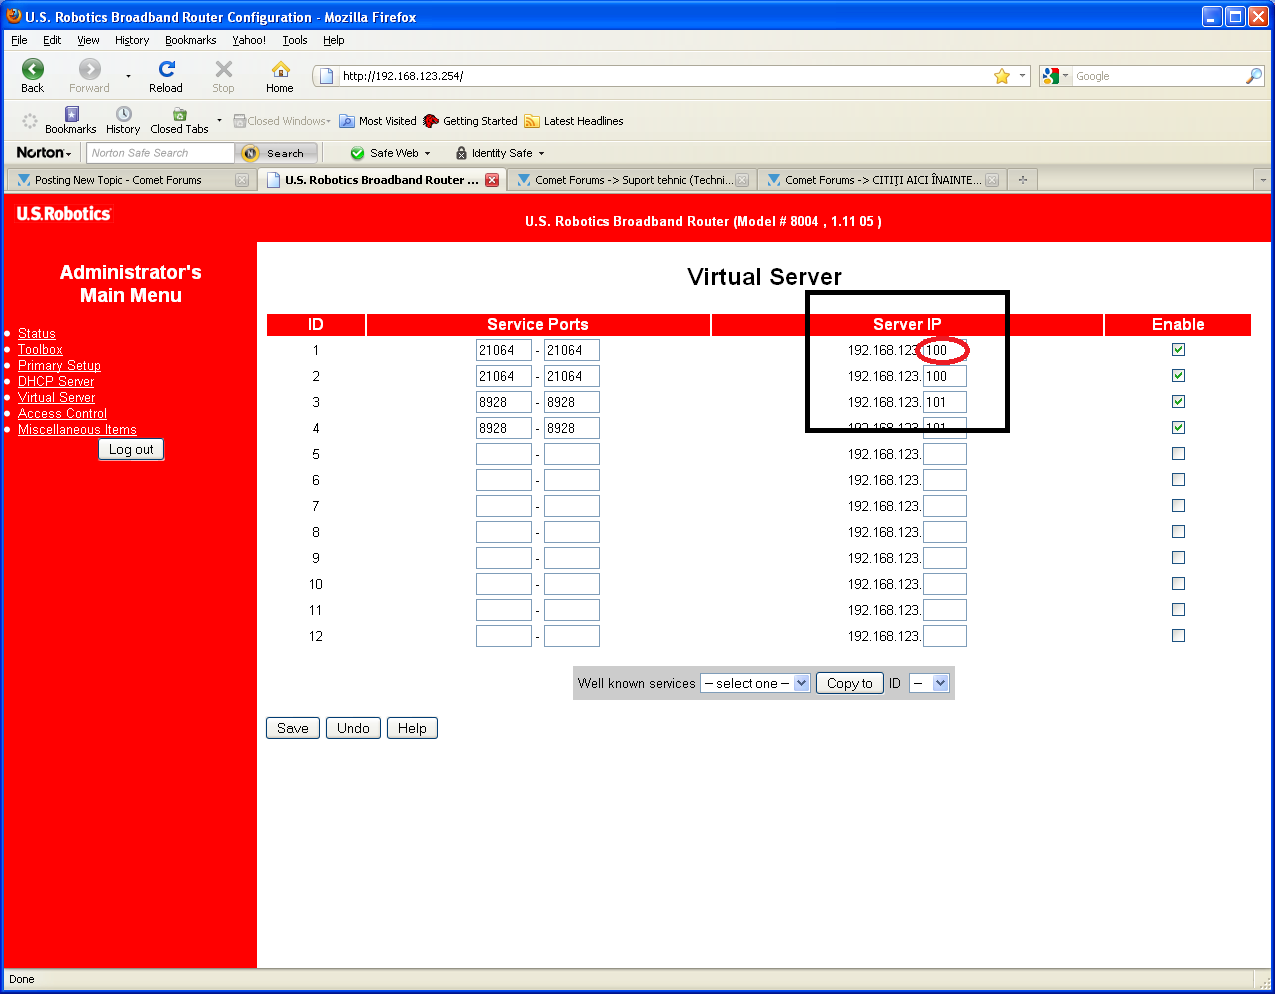1275x994 pixels.
Task: Open the Primary Setup link
Action: point(59,365)
